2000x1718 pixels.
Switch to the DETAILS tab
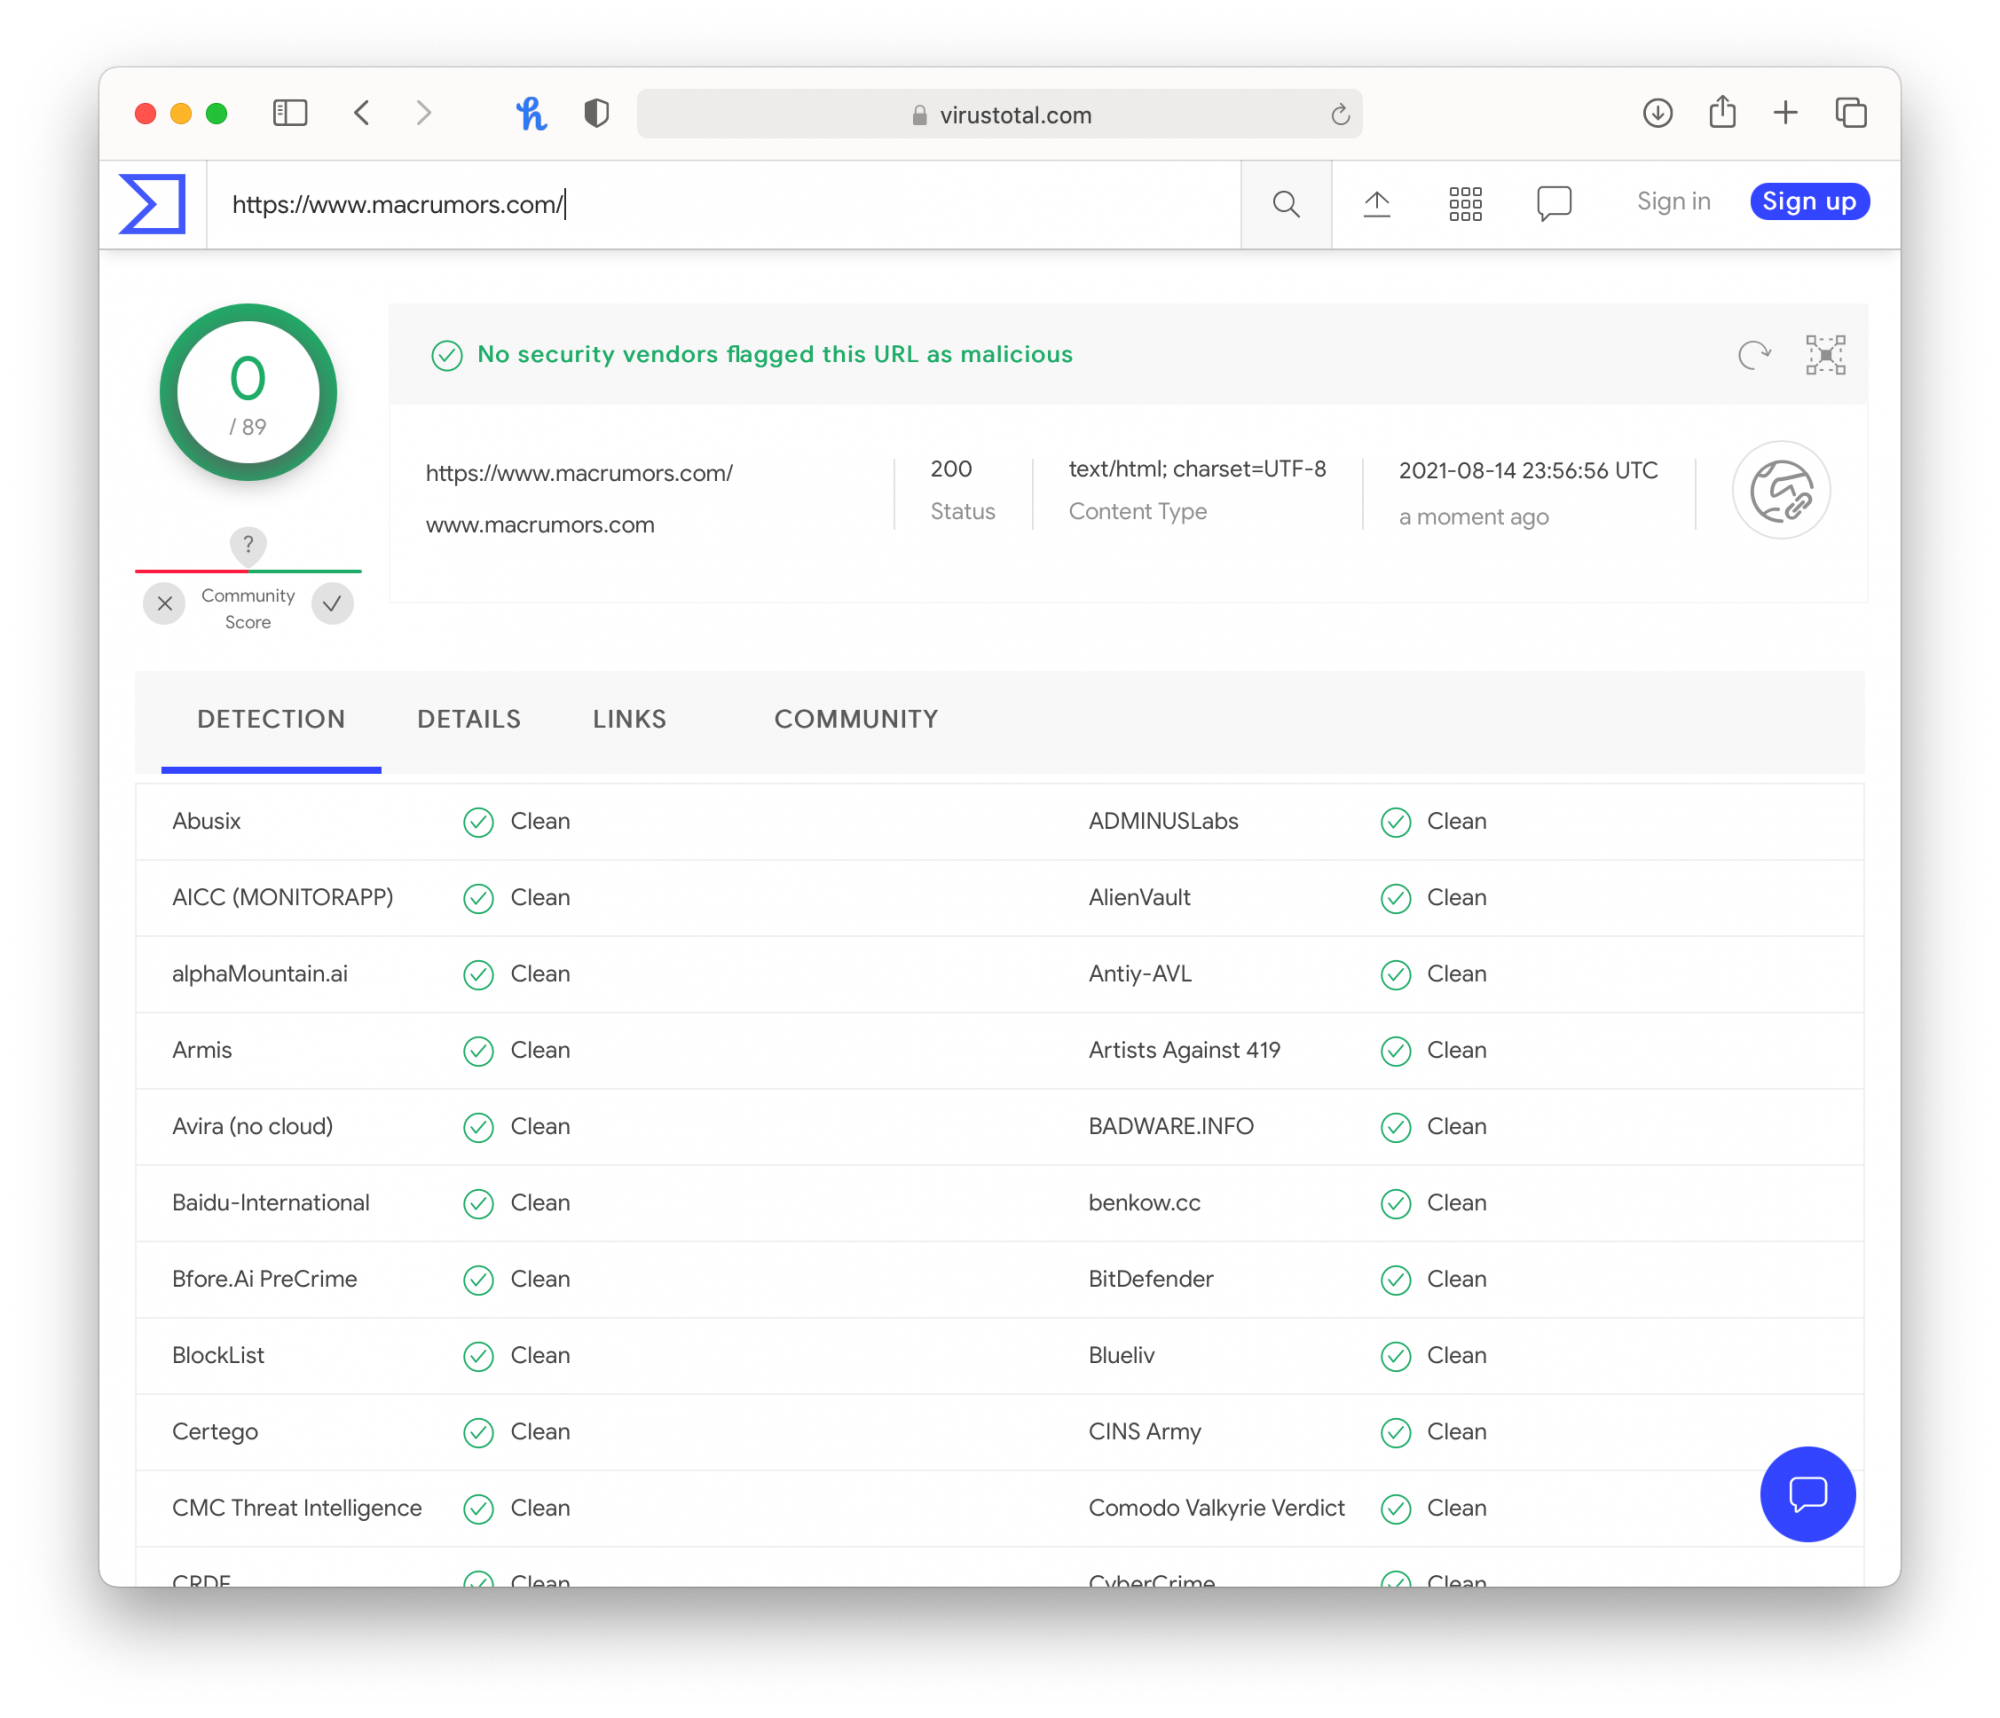(469, 719)
